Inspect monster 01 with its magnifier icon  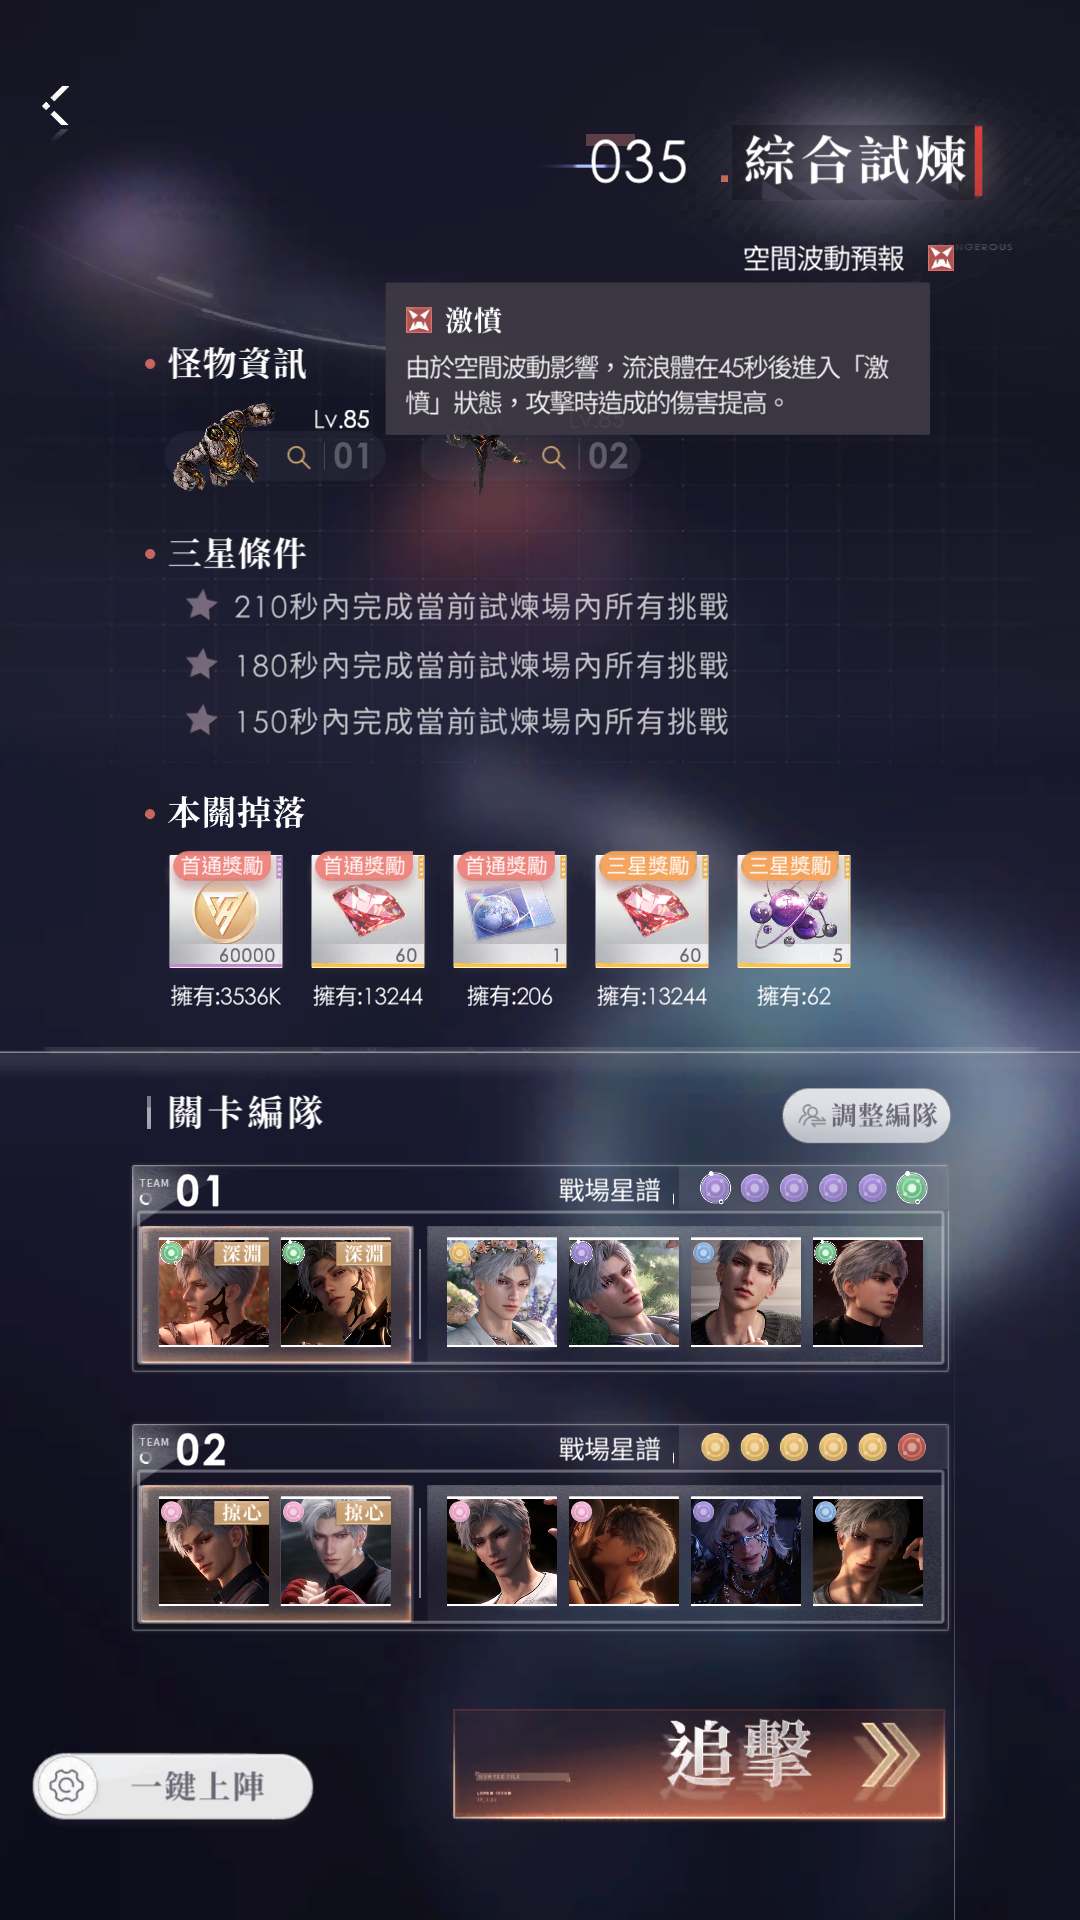point(298,457)
